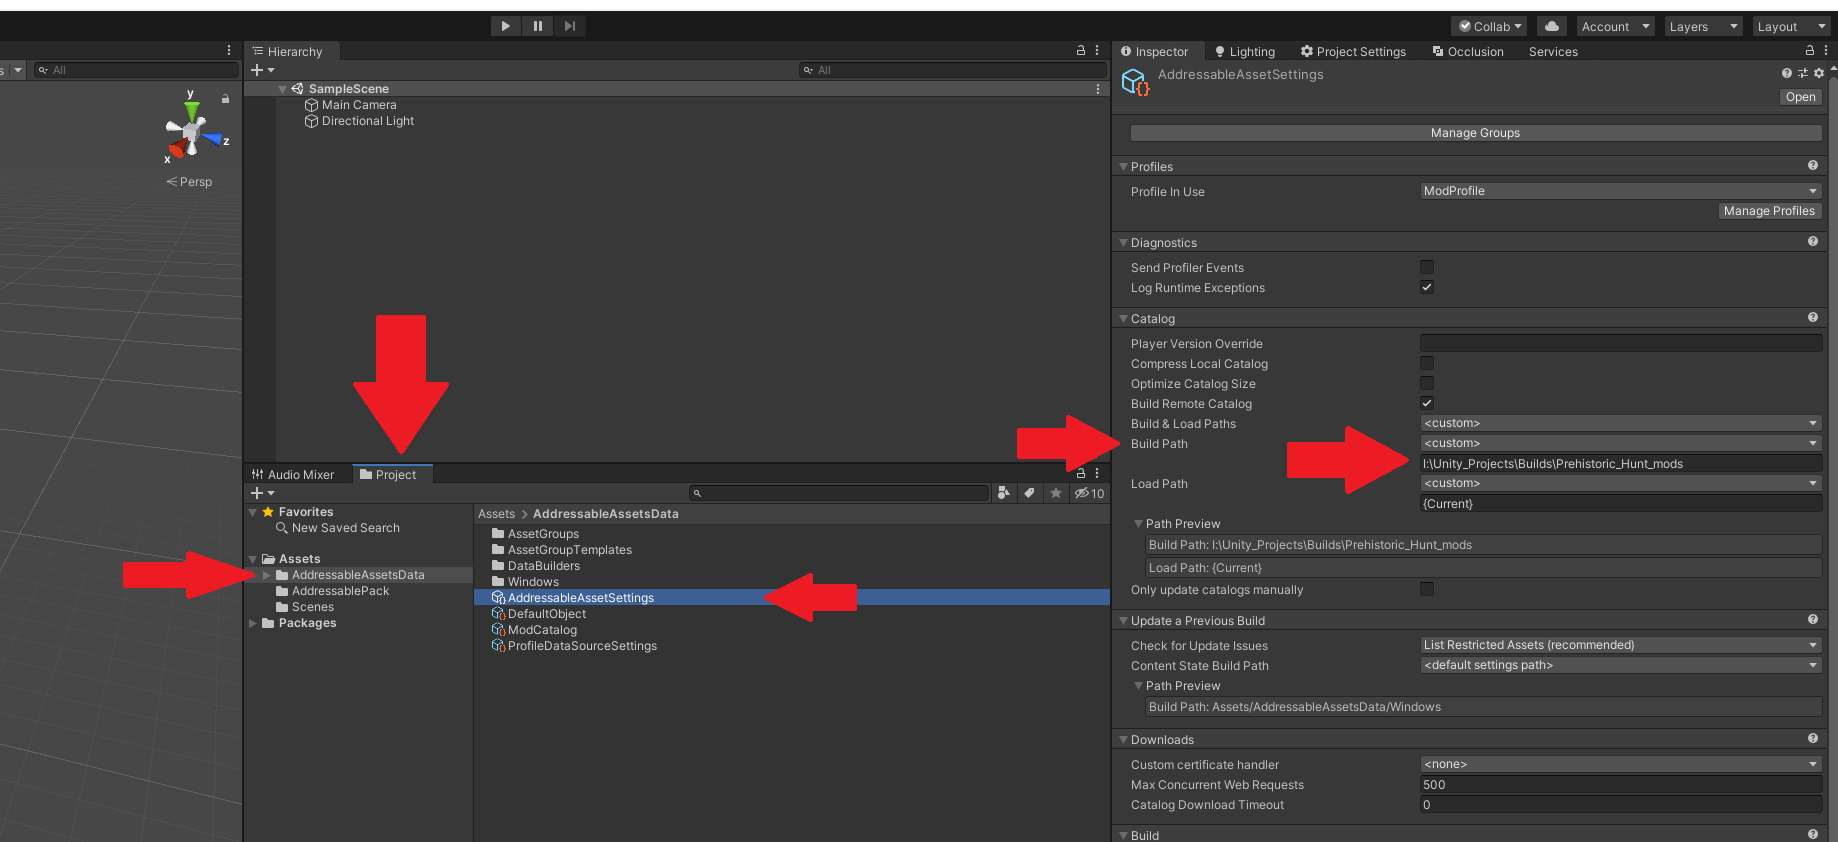Open the asset help reference icon in Inspector header
The image size is (1838, 842).
coord(1787,73)
